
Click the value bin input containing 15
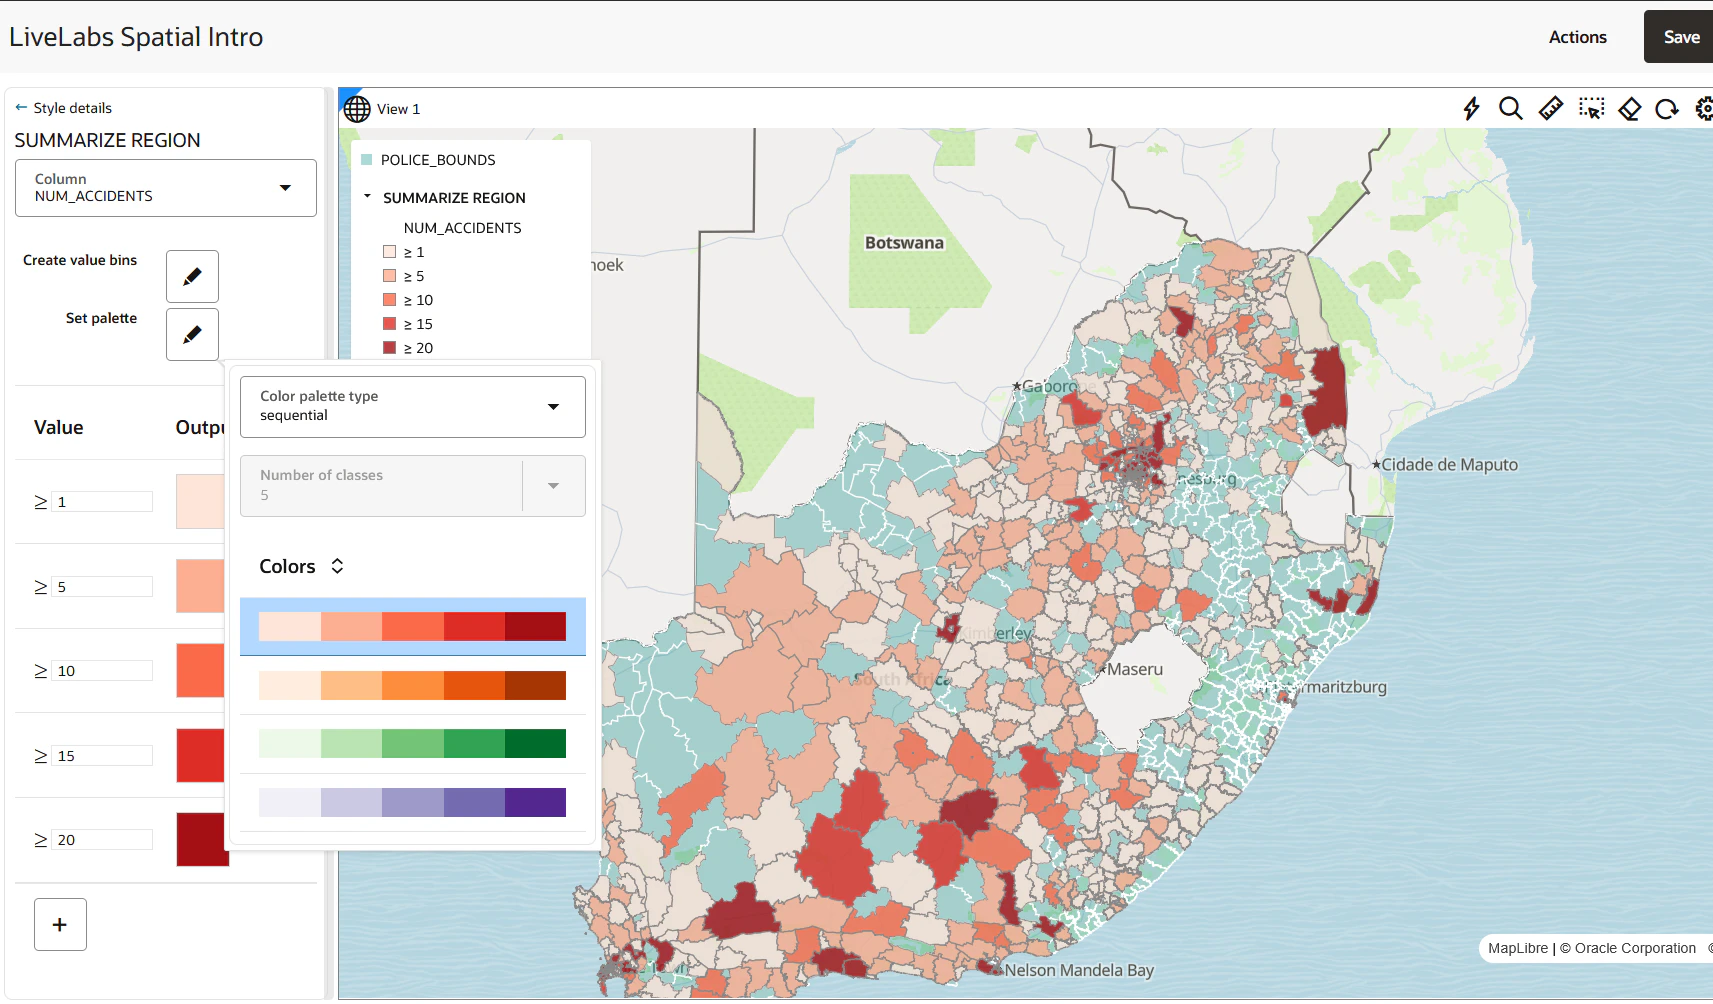(103, 756)
